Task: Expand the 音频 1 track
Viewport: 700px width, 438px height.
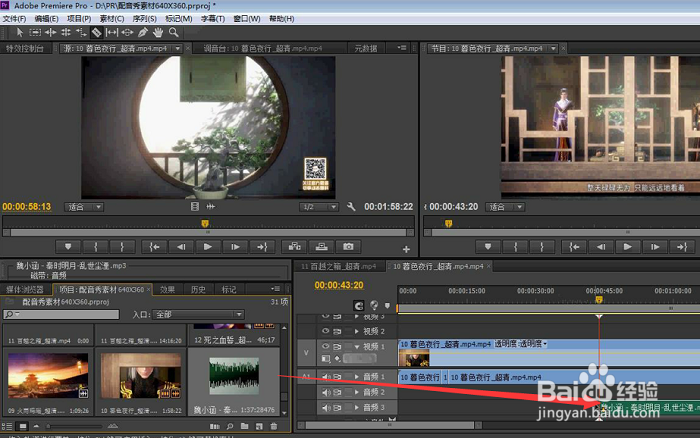Action: pos(357,377)
